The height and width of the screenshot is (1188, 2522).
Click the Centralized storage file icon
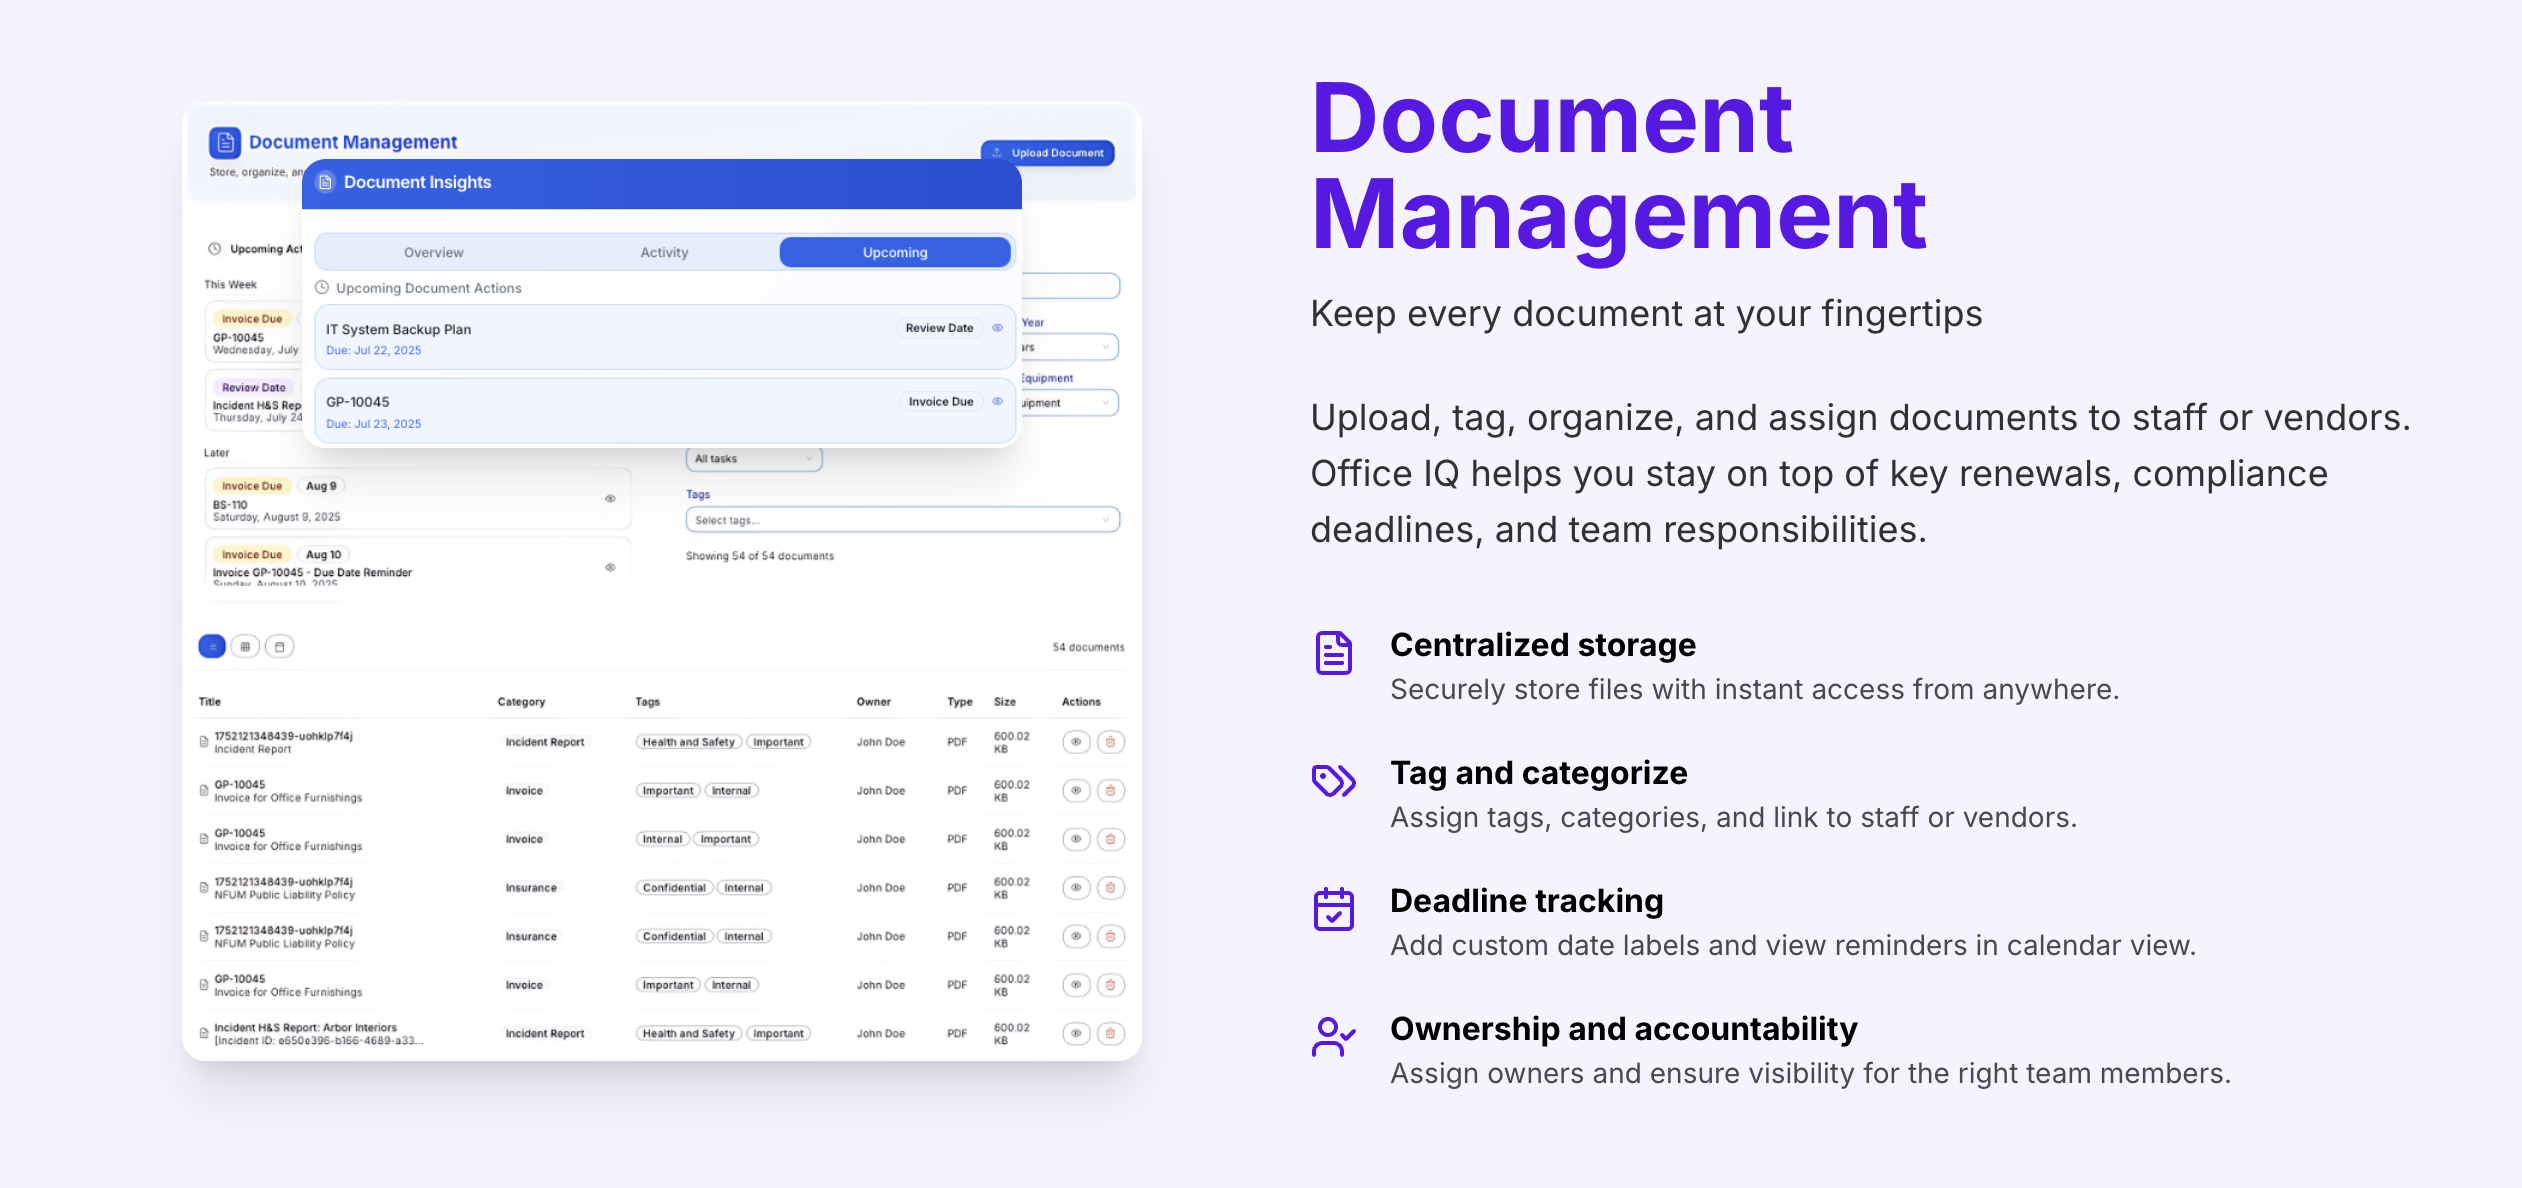click(x=1333, y=653)
